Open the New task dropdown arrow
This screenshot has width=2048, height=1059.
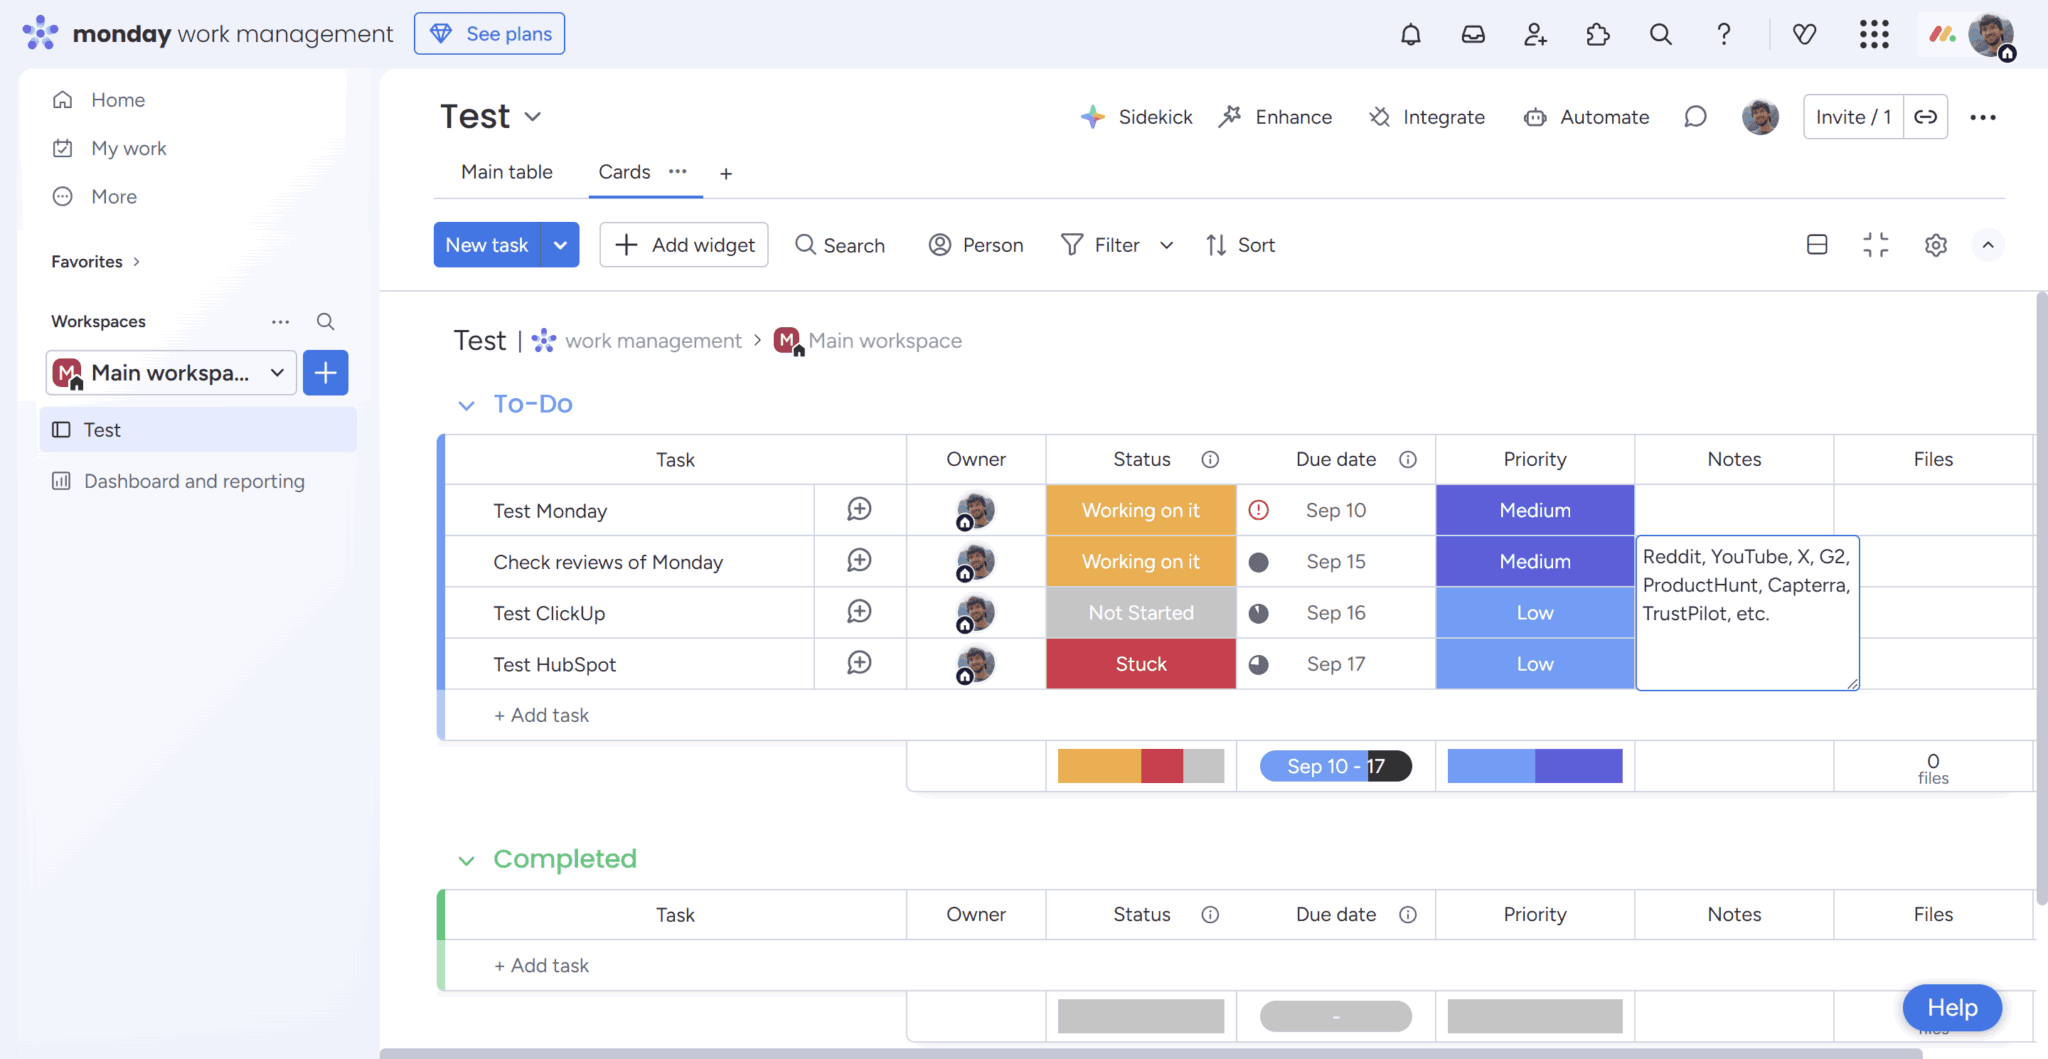point(560,245)
